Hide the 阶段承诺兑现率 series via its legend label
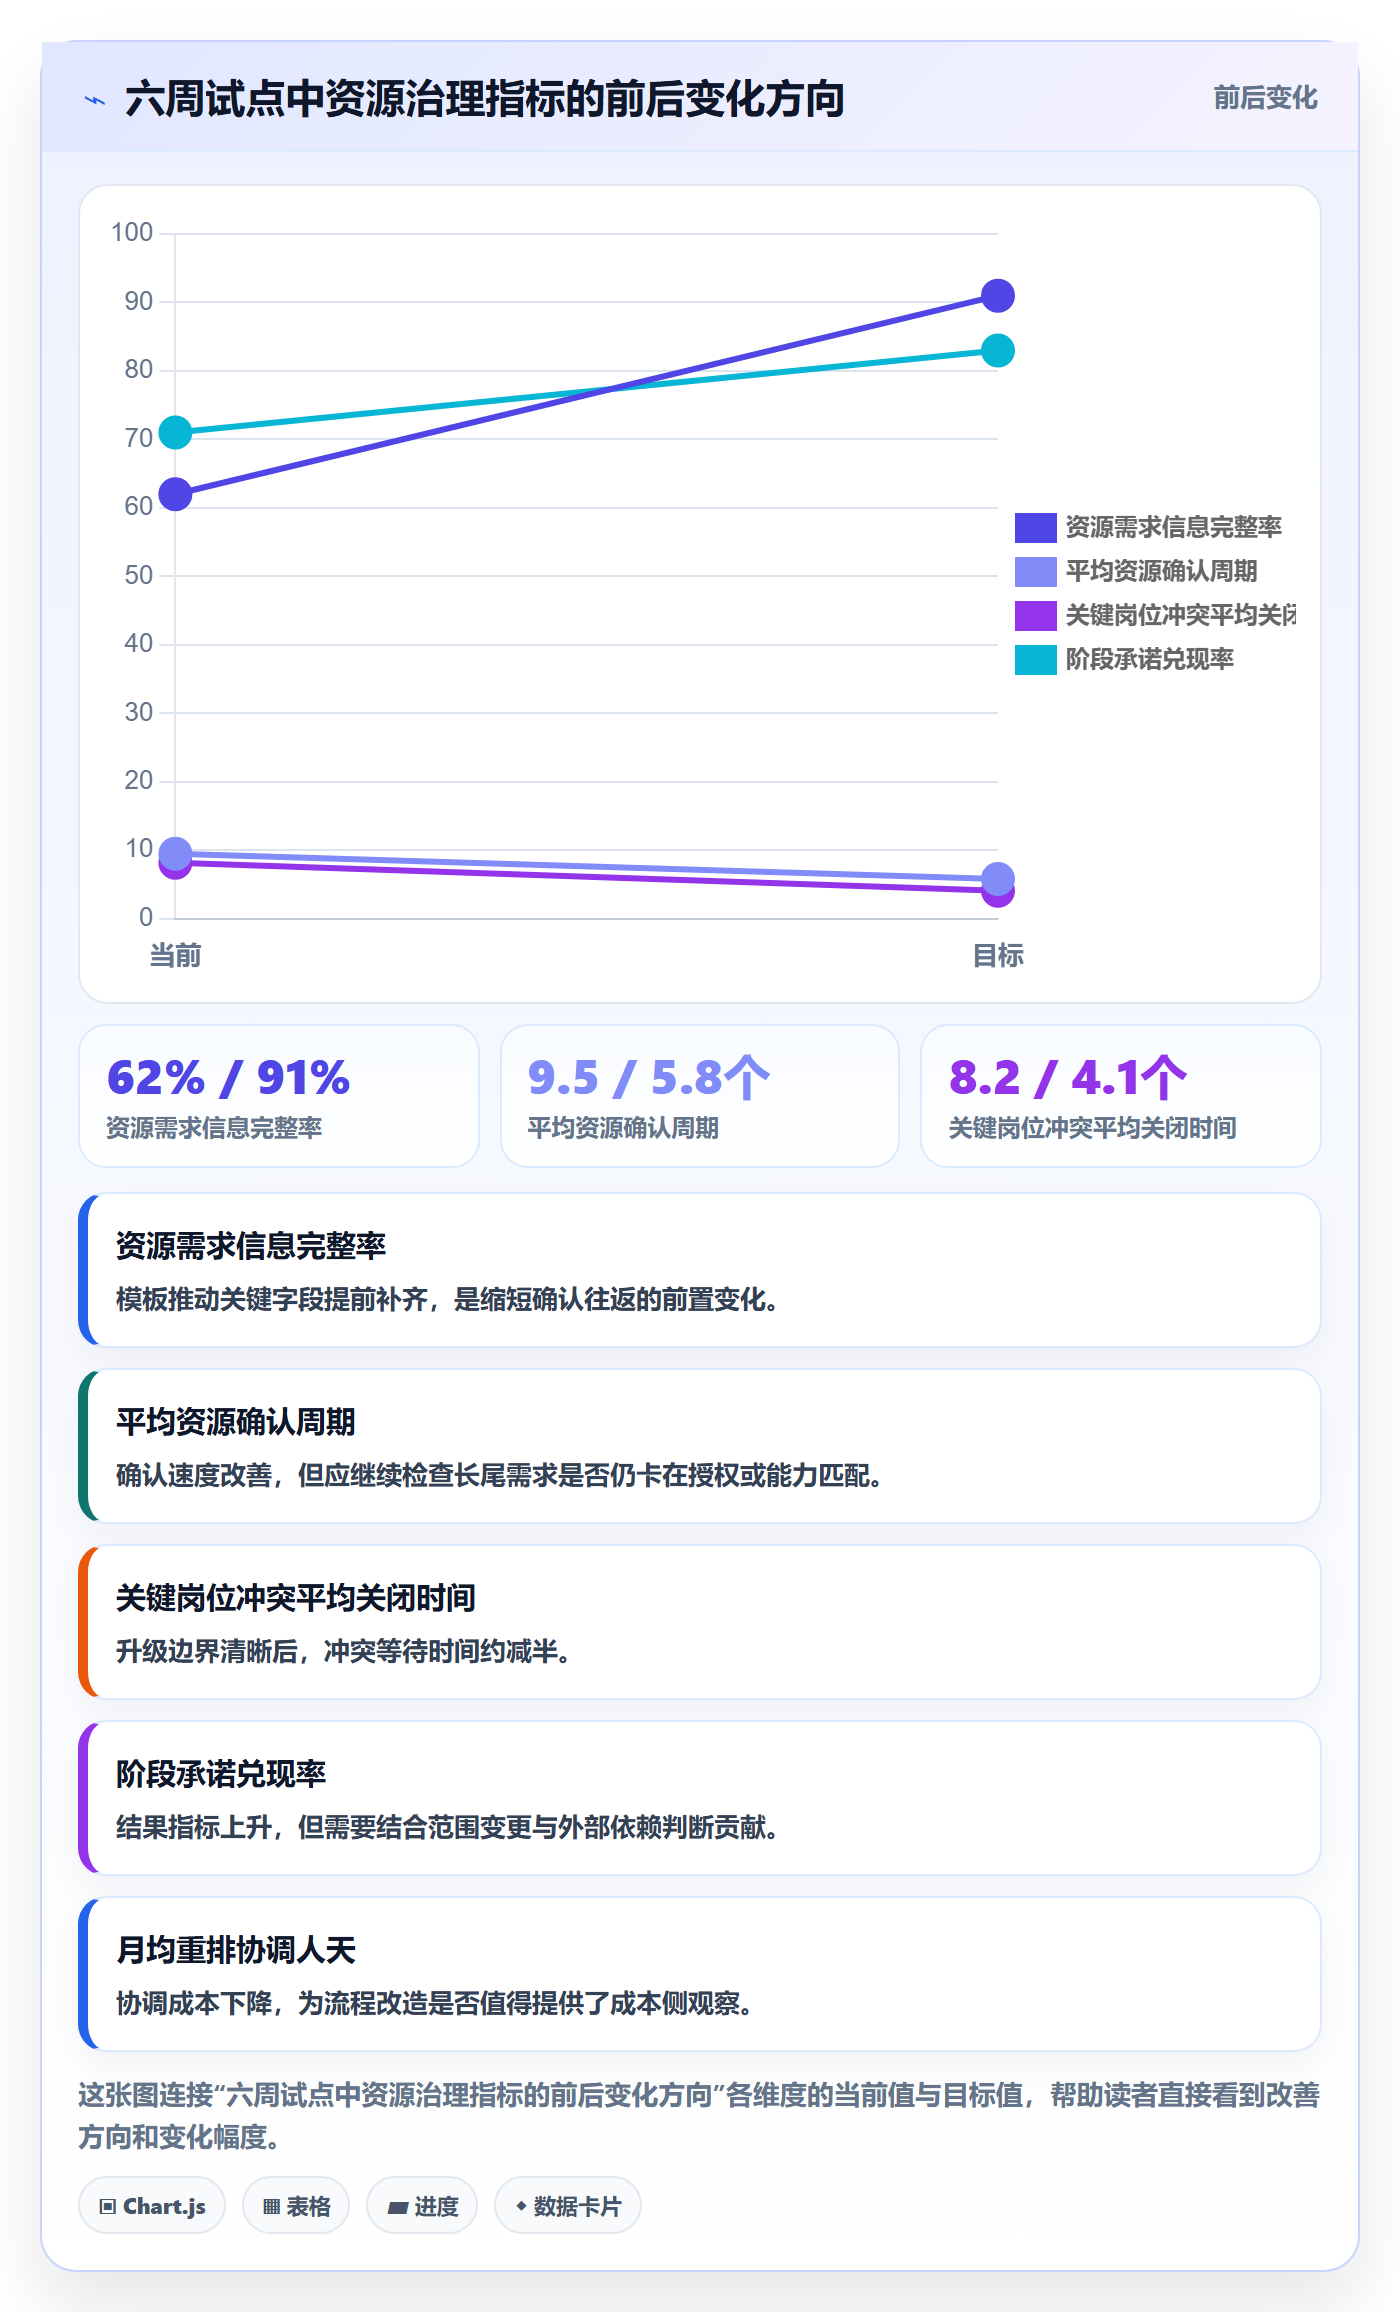 (1150, 659)
